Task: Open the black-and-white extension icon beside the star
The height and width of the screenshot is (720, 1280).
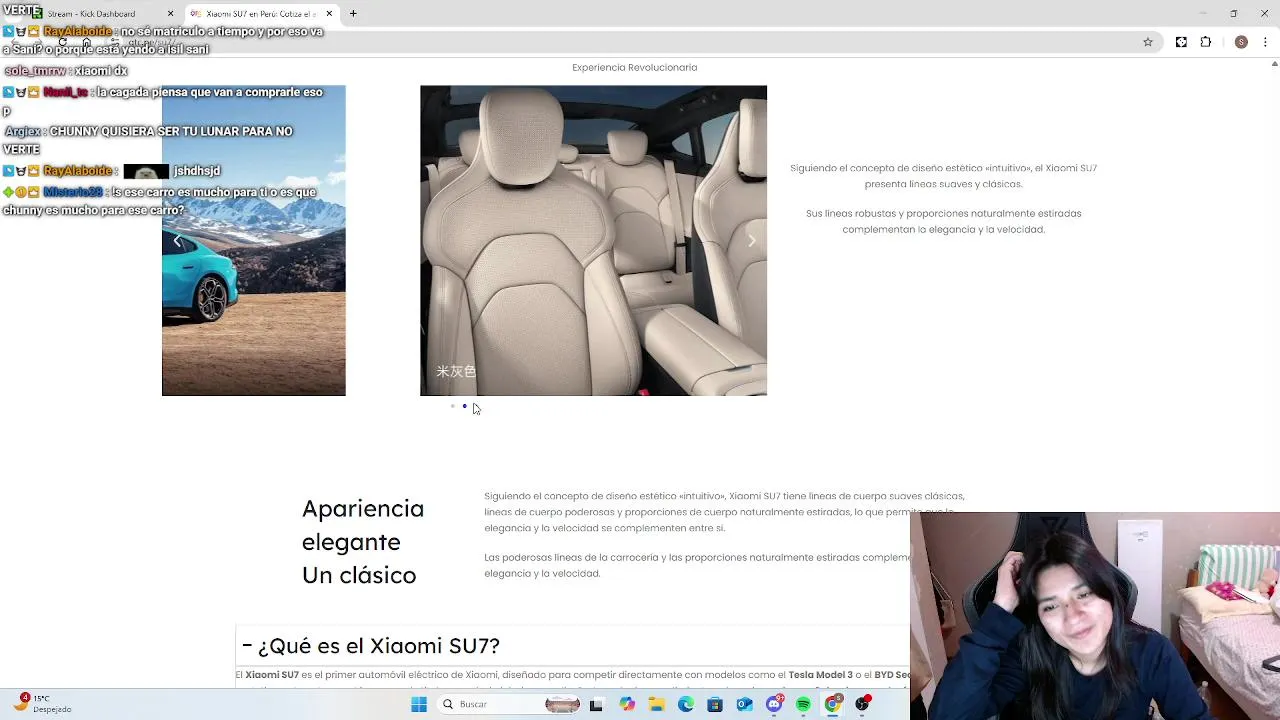Action: pos(1181,42)
